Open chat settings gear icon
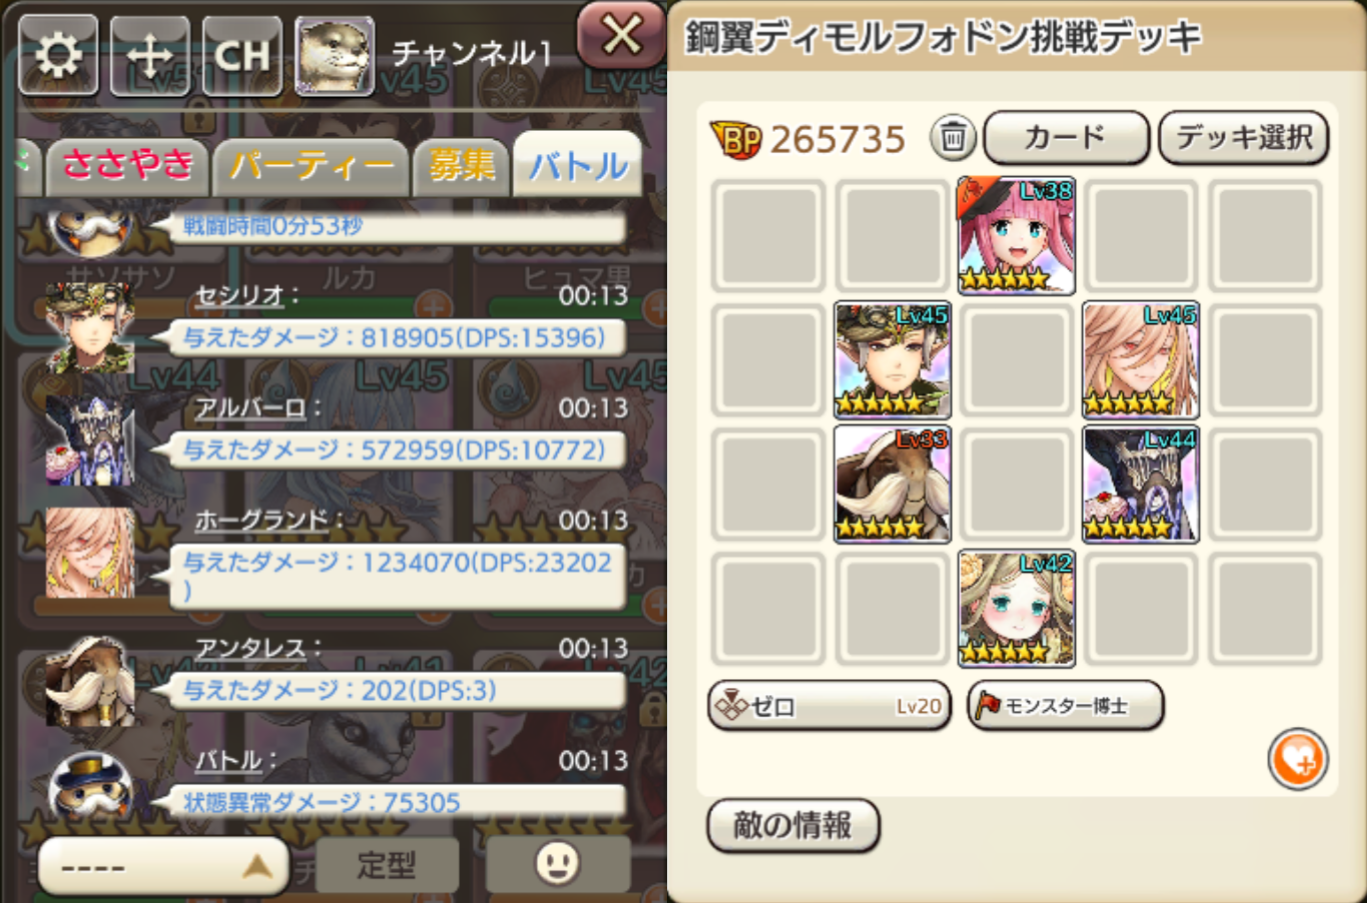Viewport: 1367px width, 903px height. pos(58,55)
